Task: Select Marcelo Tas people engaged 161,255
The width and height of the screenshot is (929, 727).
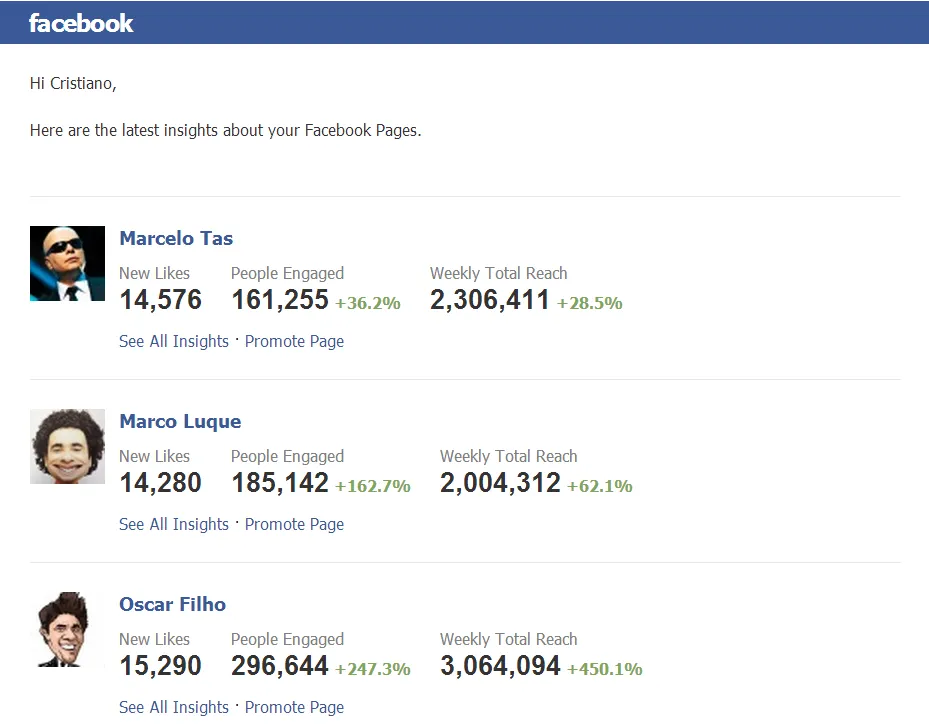Action: (x=280, y=300)
